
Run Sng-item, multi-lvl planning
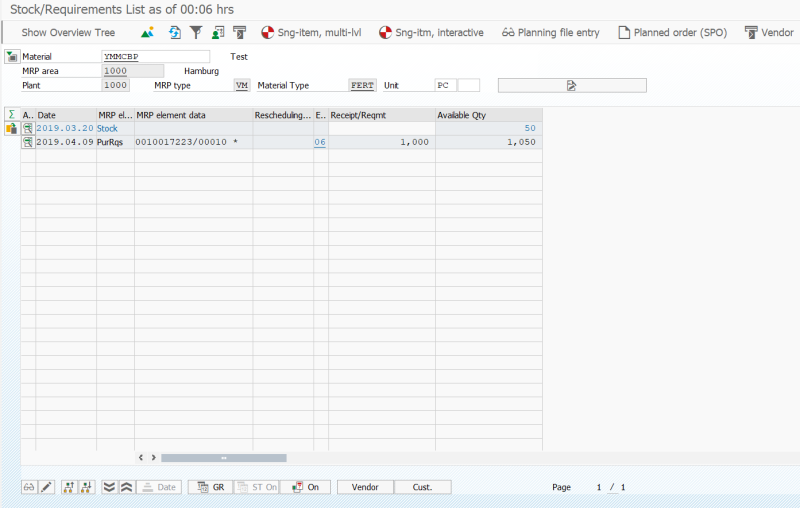[311, 33]
